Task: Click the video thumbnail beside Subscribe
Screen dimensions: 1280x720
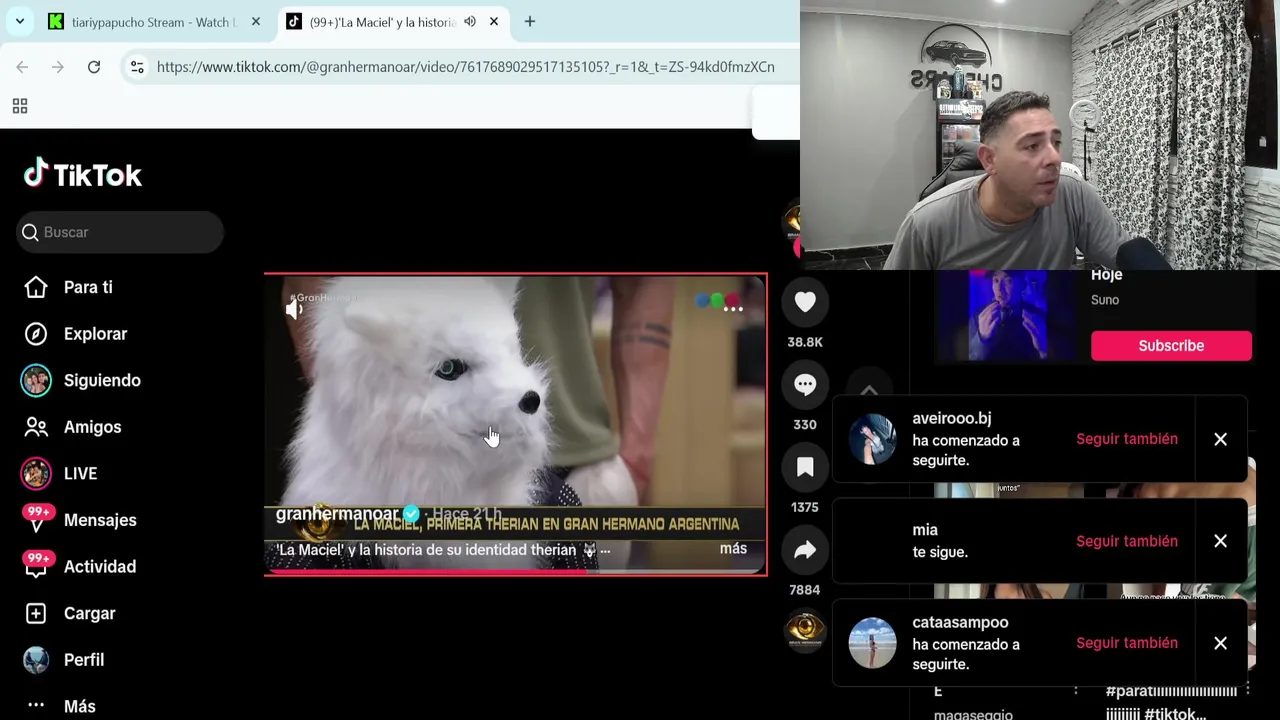Action: coord(1008,315)
